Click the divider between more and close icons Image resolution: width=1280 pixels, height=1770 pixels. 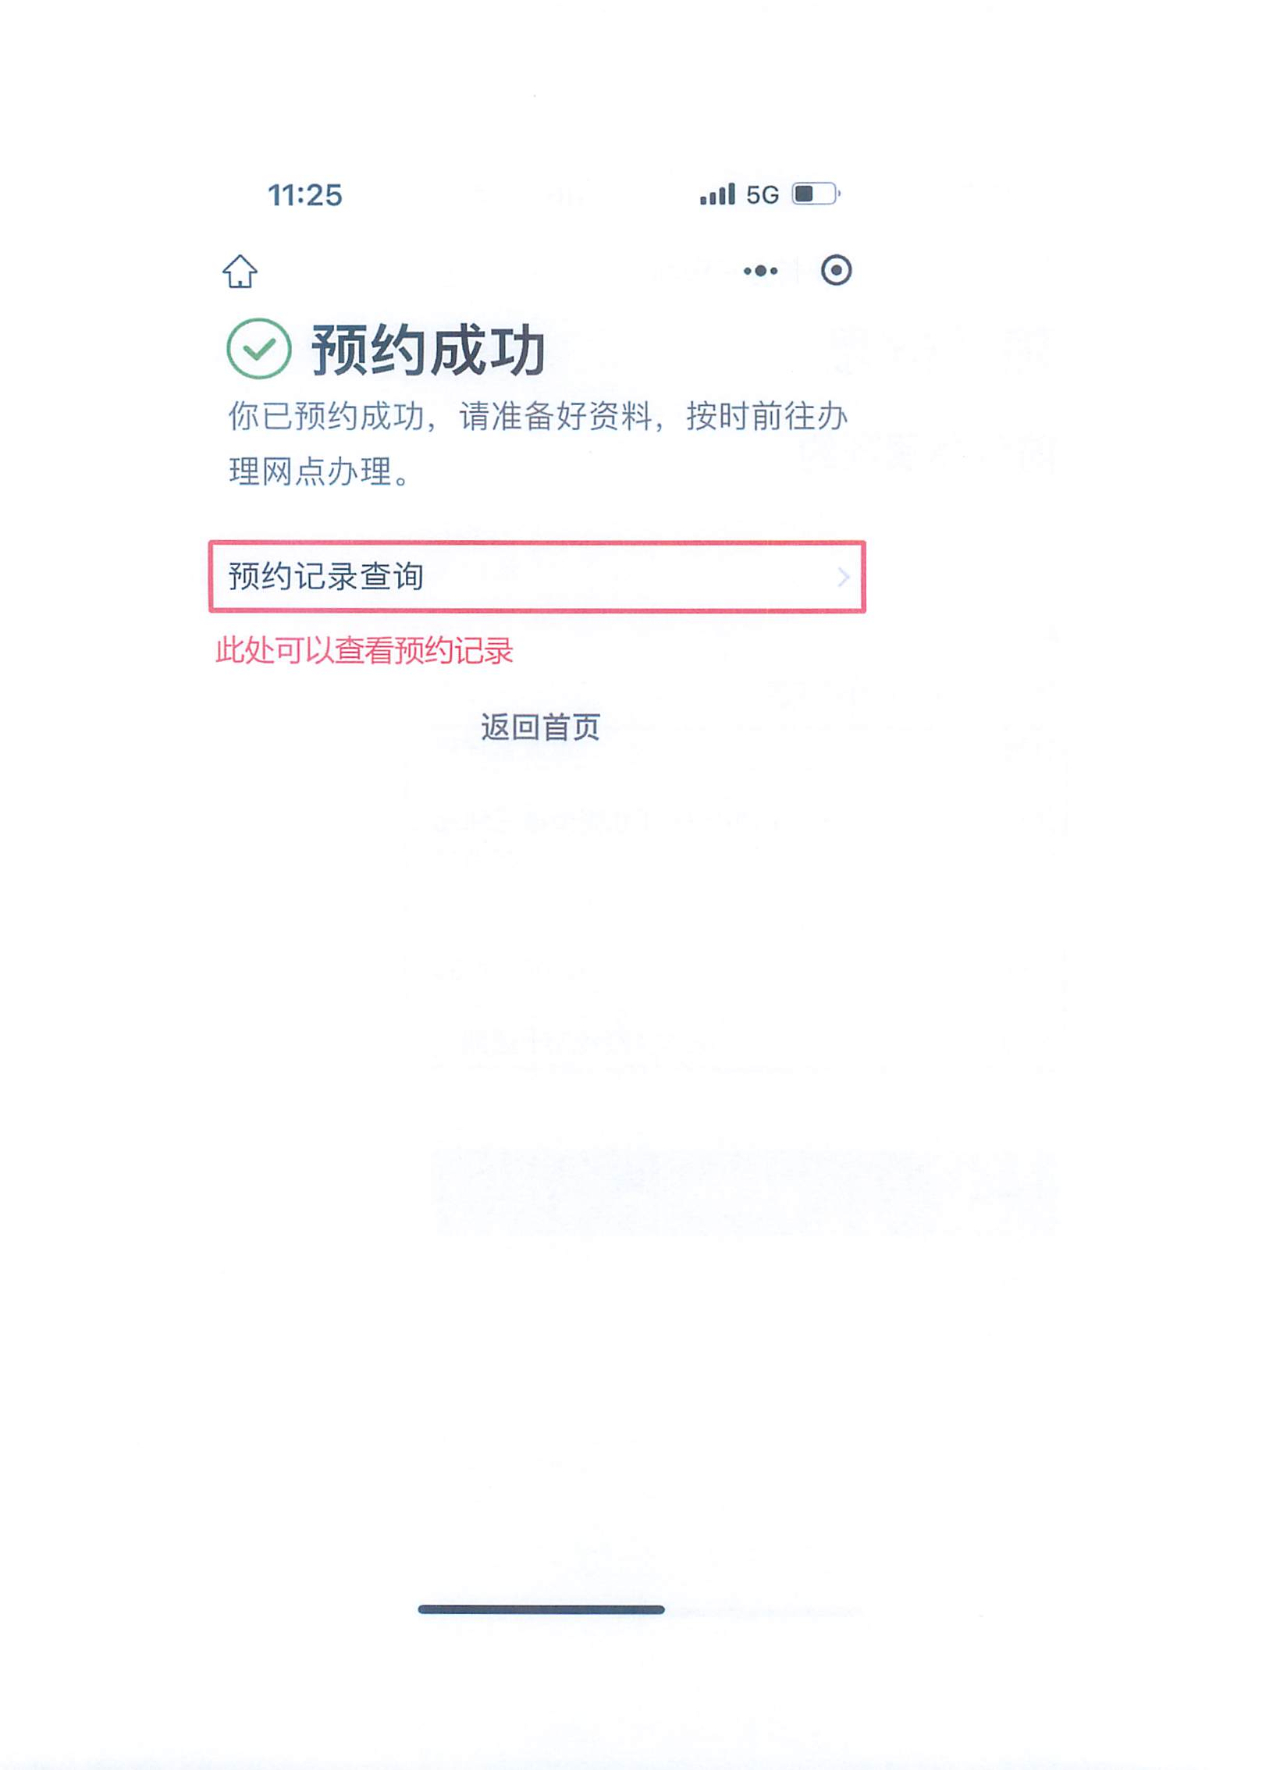point(798,270)
